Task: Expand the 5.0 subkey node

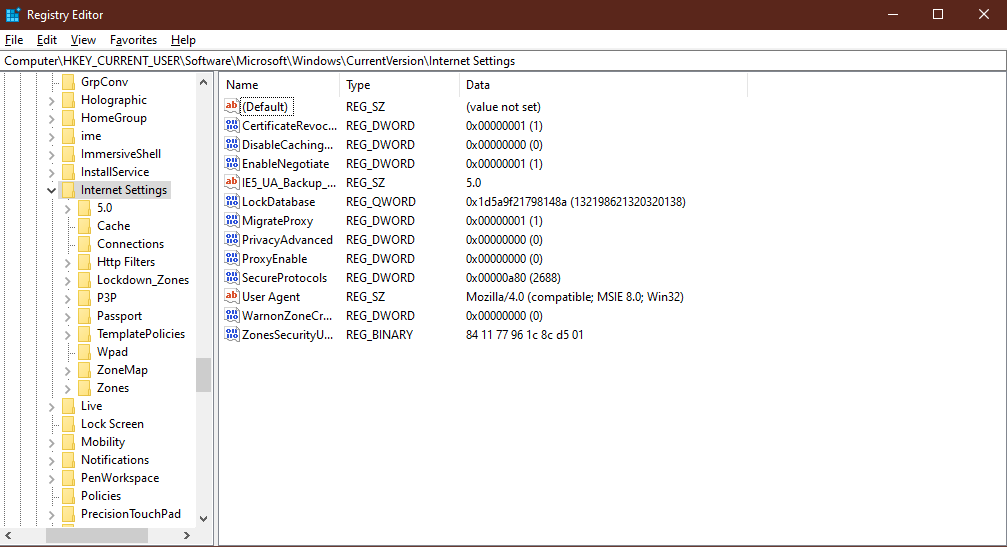Action: (67, 208)
